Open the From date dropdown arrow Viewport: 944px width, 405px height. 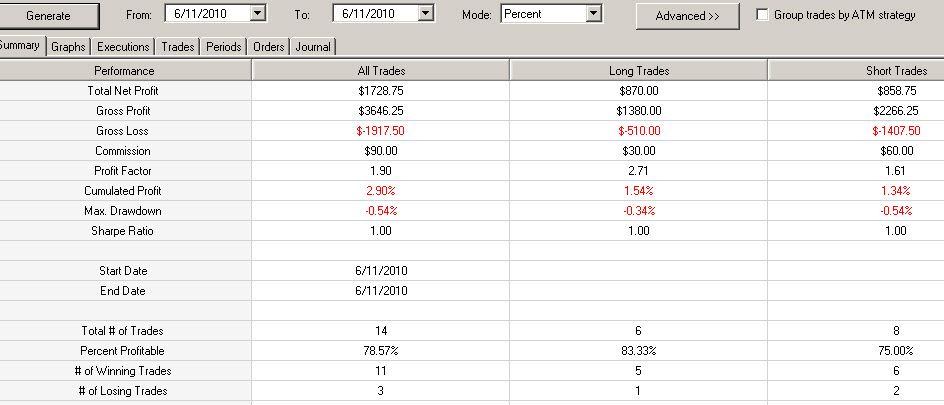258,13
